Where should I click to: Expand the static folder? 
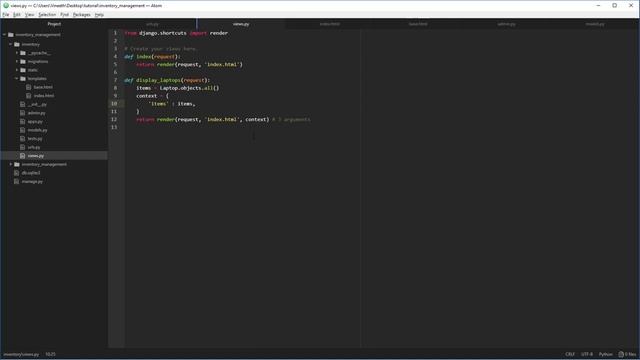(17, 70)
